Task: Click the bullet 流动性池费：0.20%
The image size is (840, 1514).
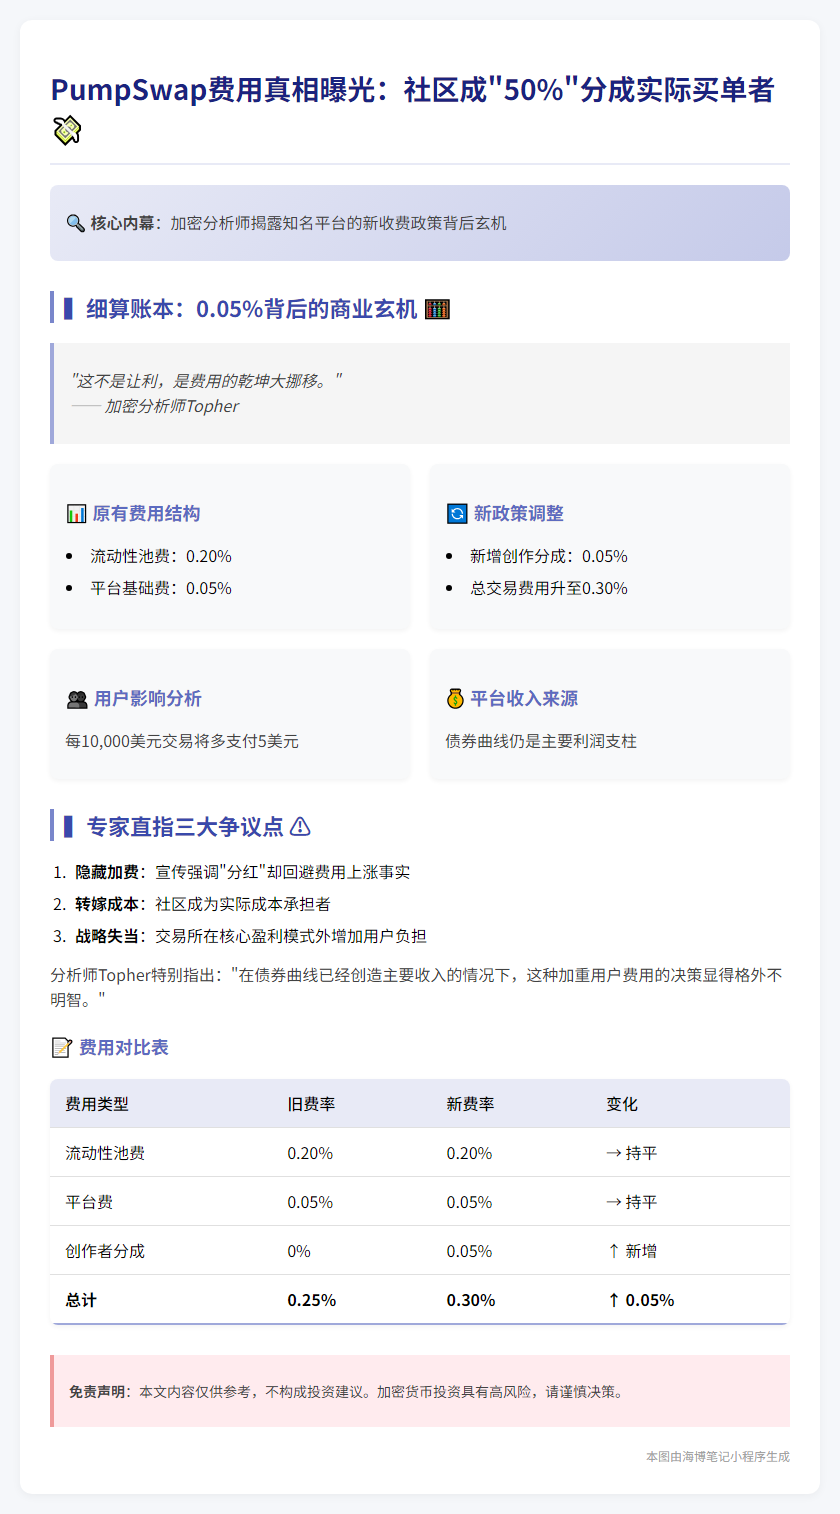Action: click(161, 556)
